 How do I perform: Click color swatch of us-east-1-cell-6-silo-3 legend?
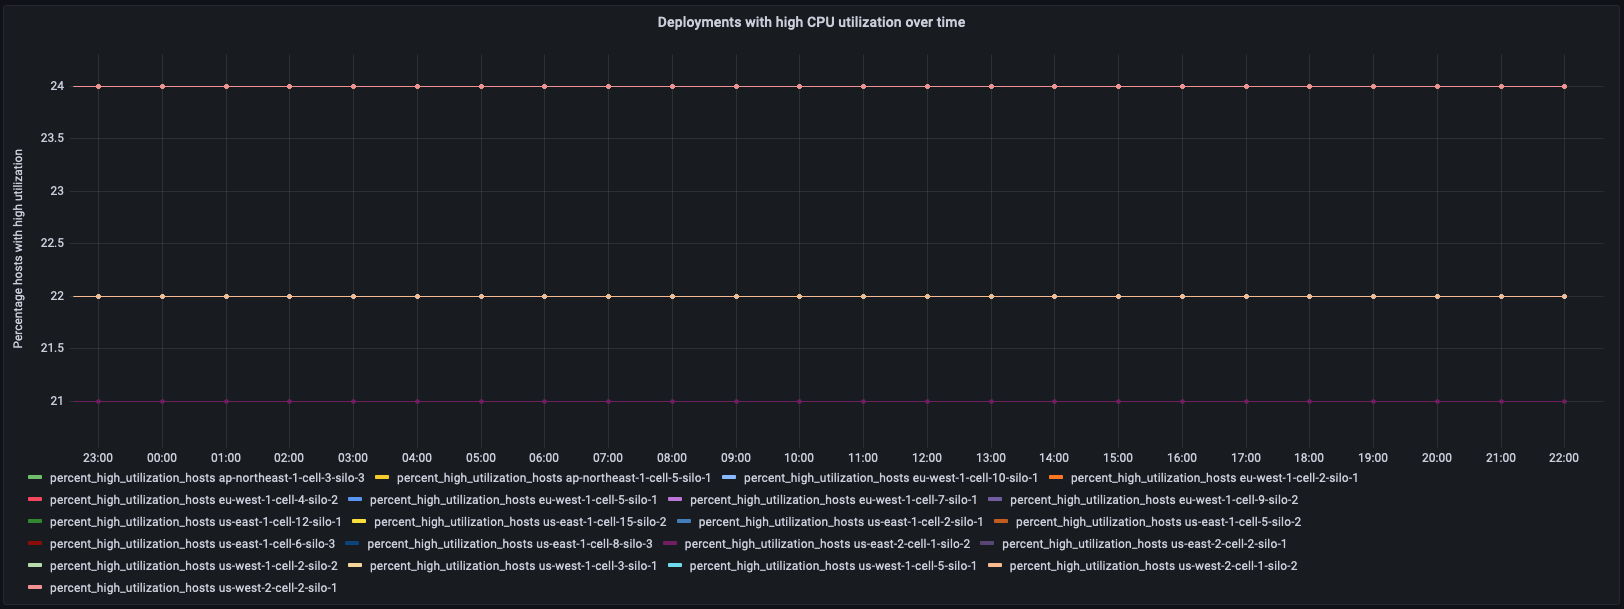point(35,544)
